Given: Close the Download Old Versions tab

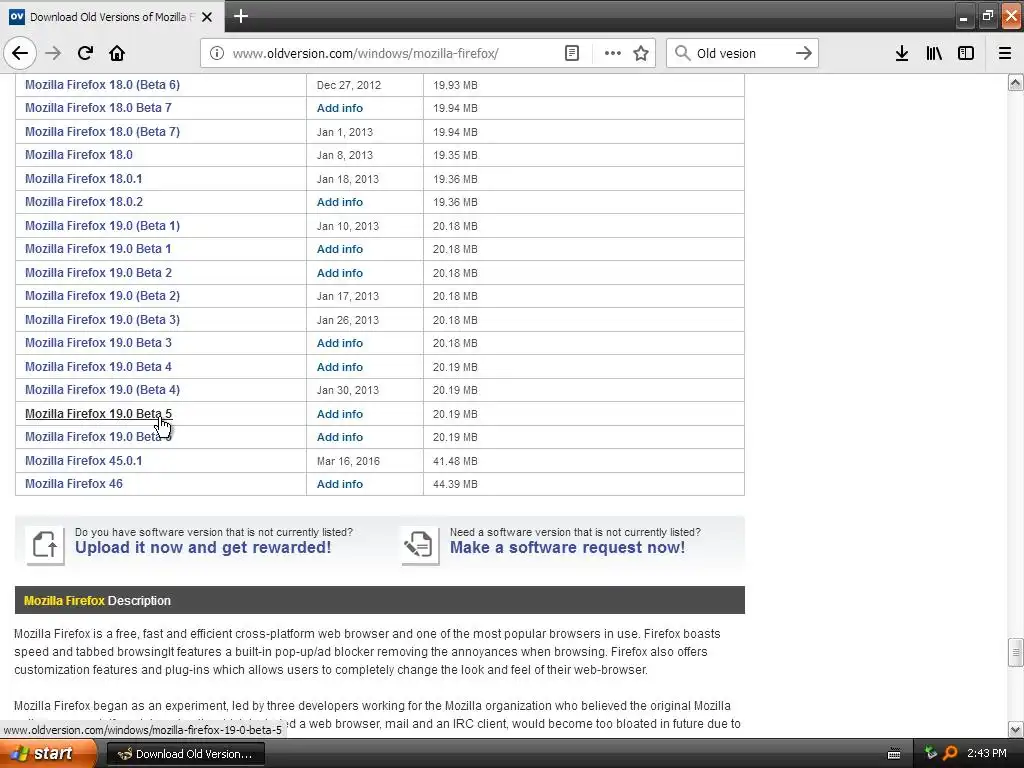Looking at the screenshot, I should (207, 17).
